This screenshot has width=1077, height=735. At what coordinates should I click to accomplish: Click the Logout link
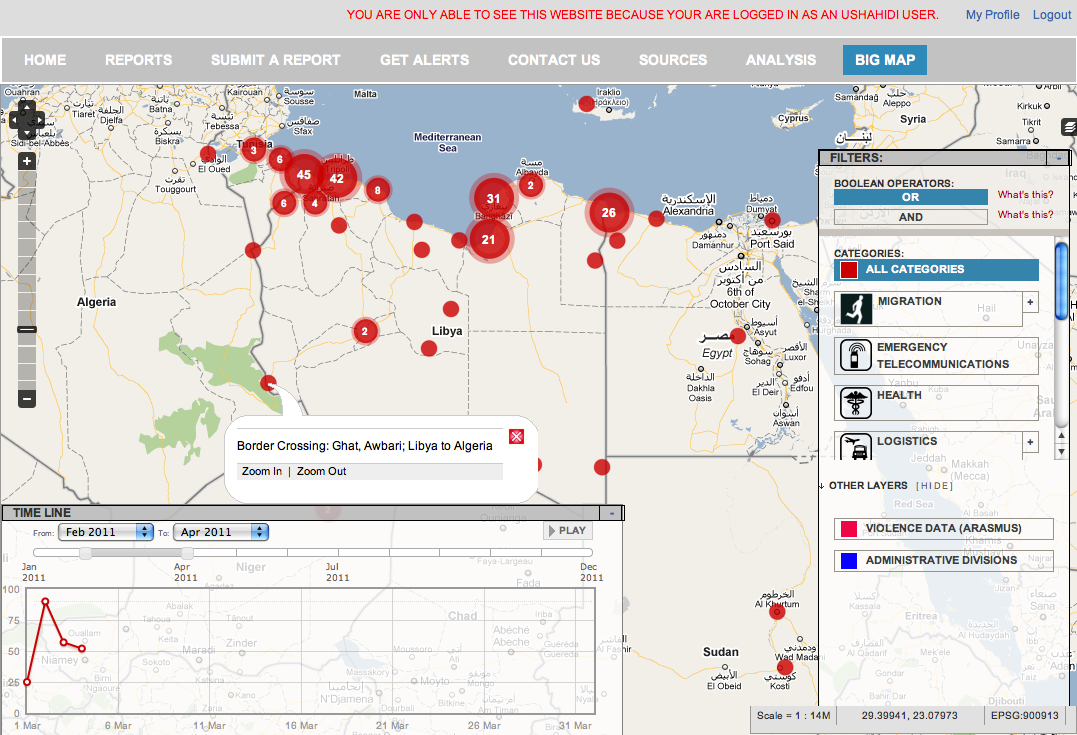click(x=1052, y=15)
